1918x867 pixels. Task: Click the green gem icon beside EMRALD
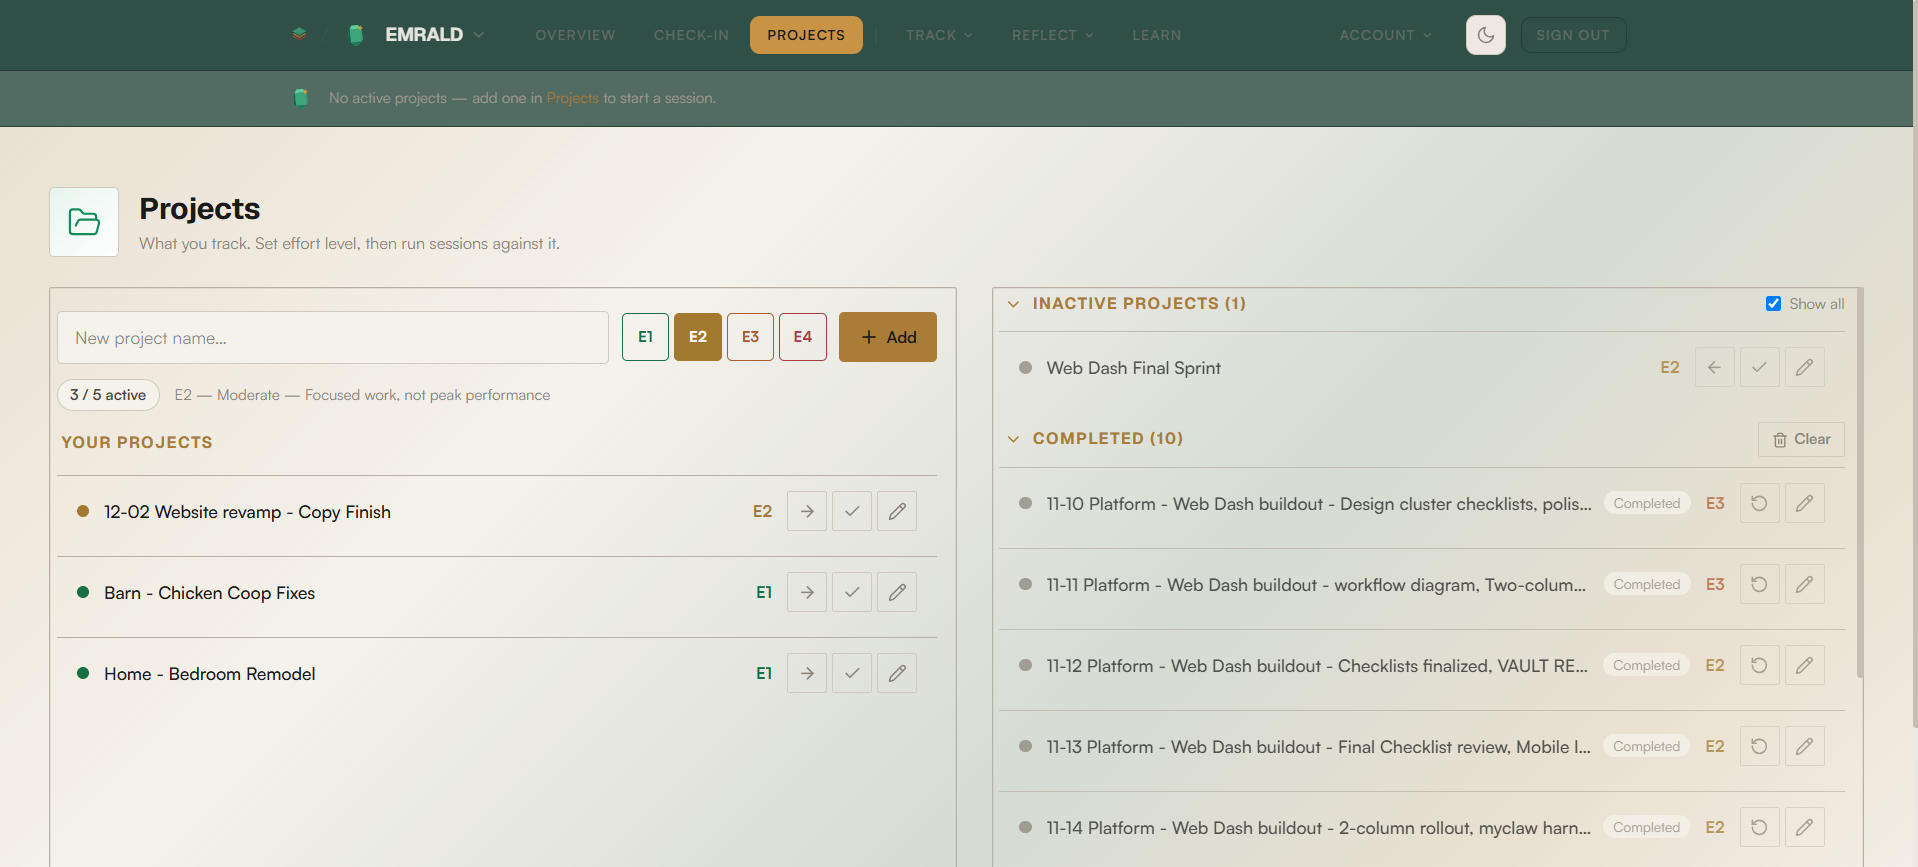[355, 35]
